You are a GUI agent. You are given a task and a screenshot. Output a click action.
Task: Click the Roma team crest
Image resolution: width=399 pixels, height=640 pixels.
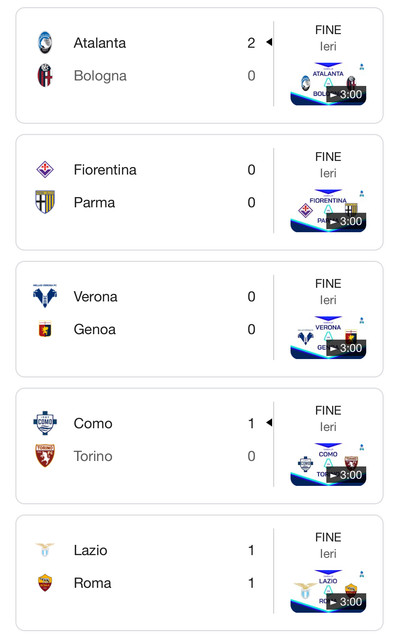[45, 583]
